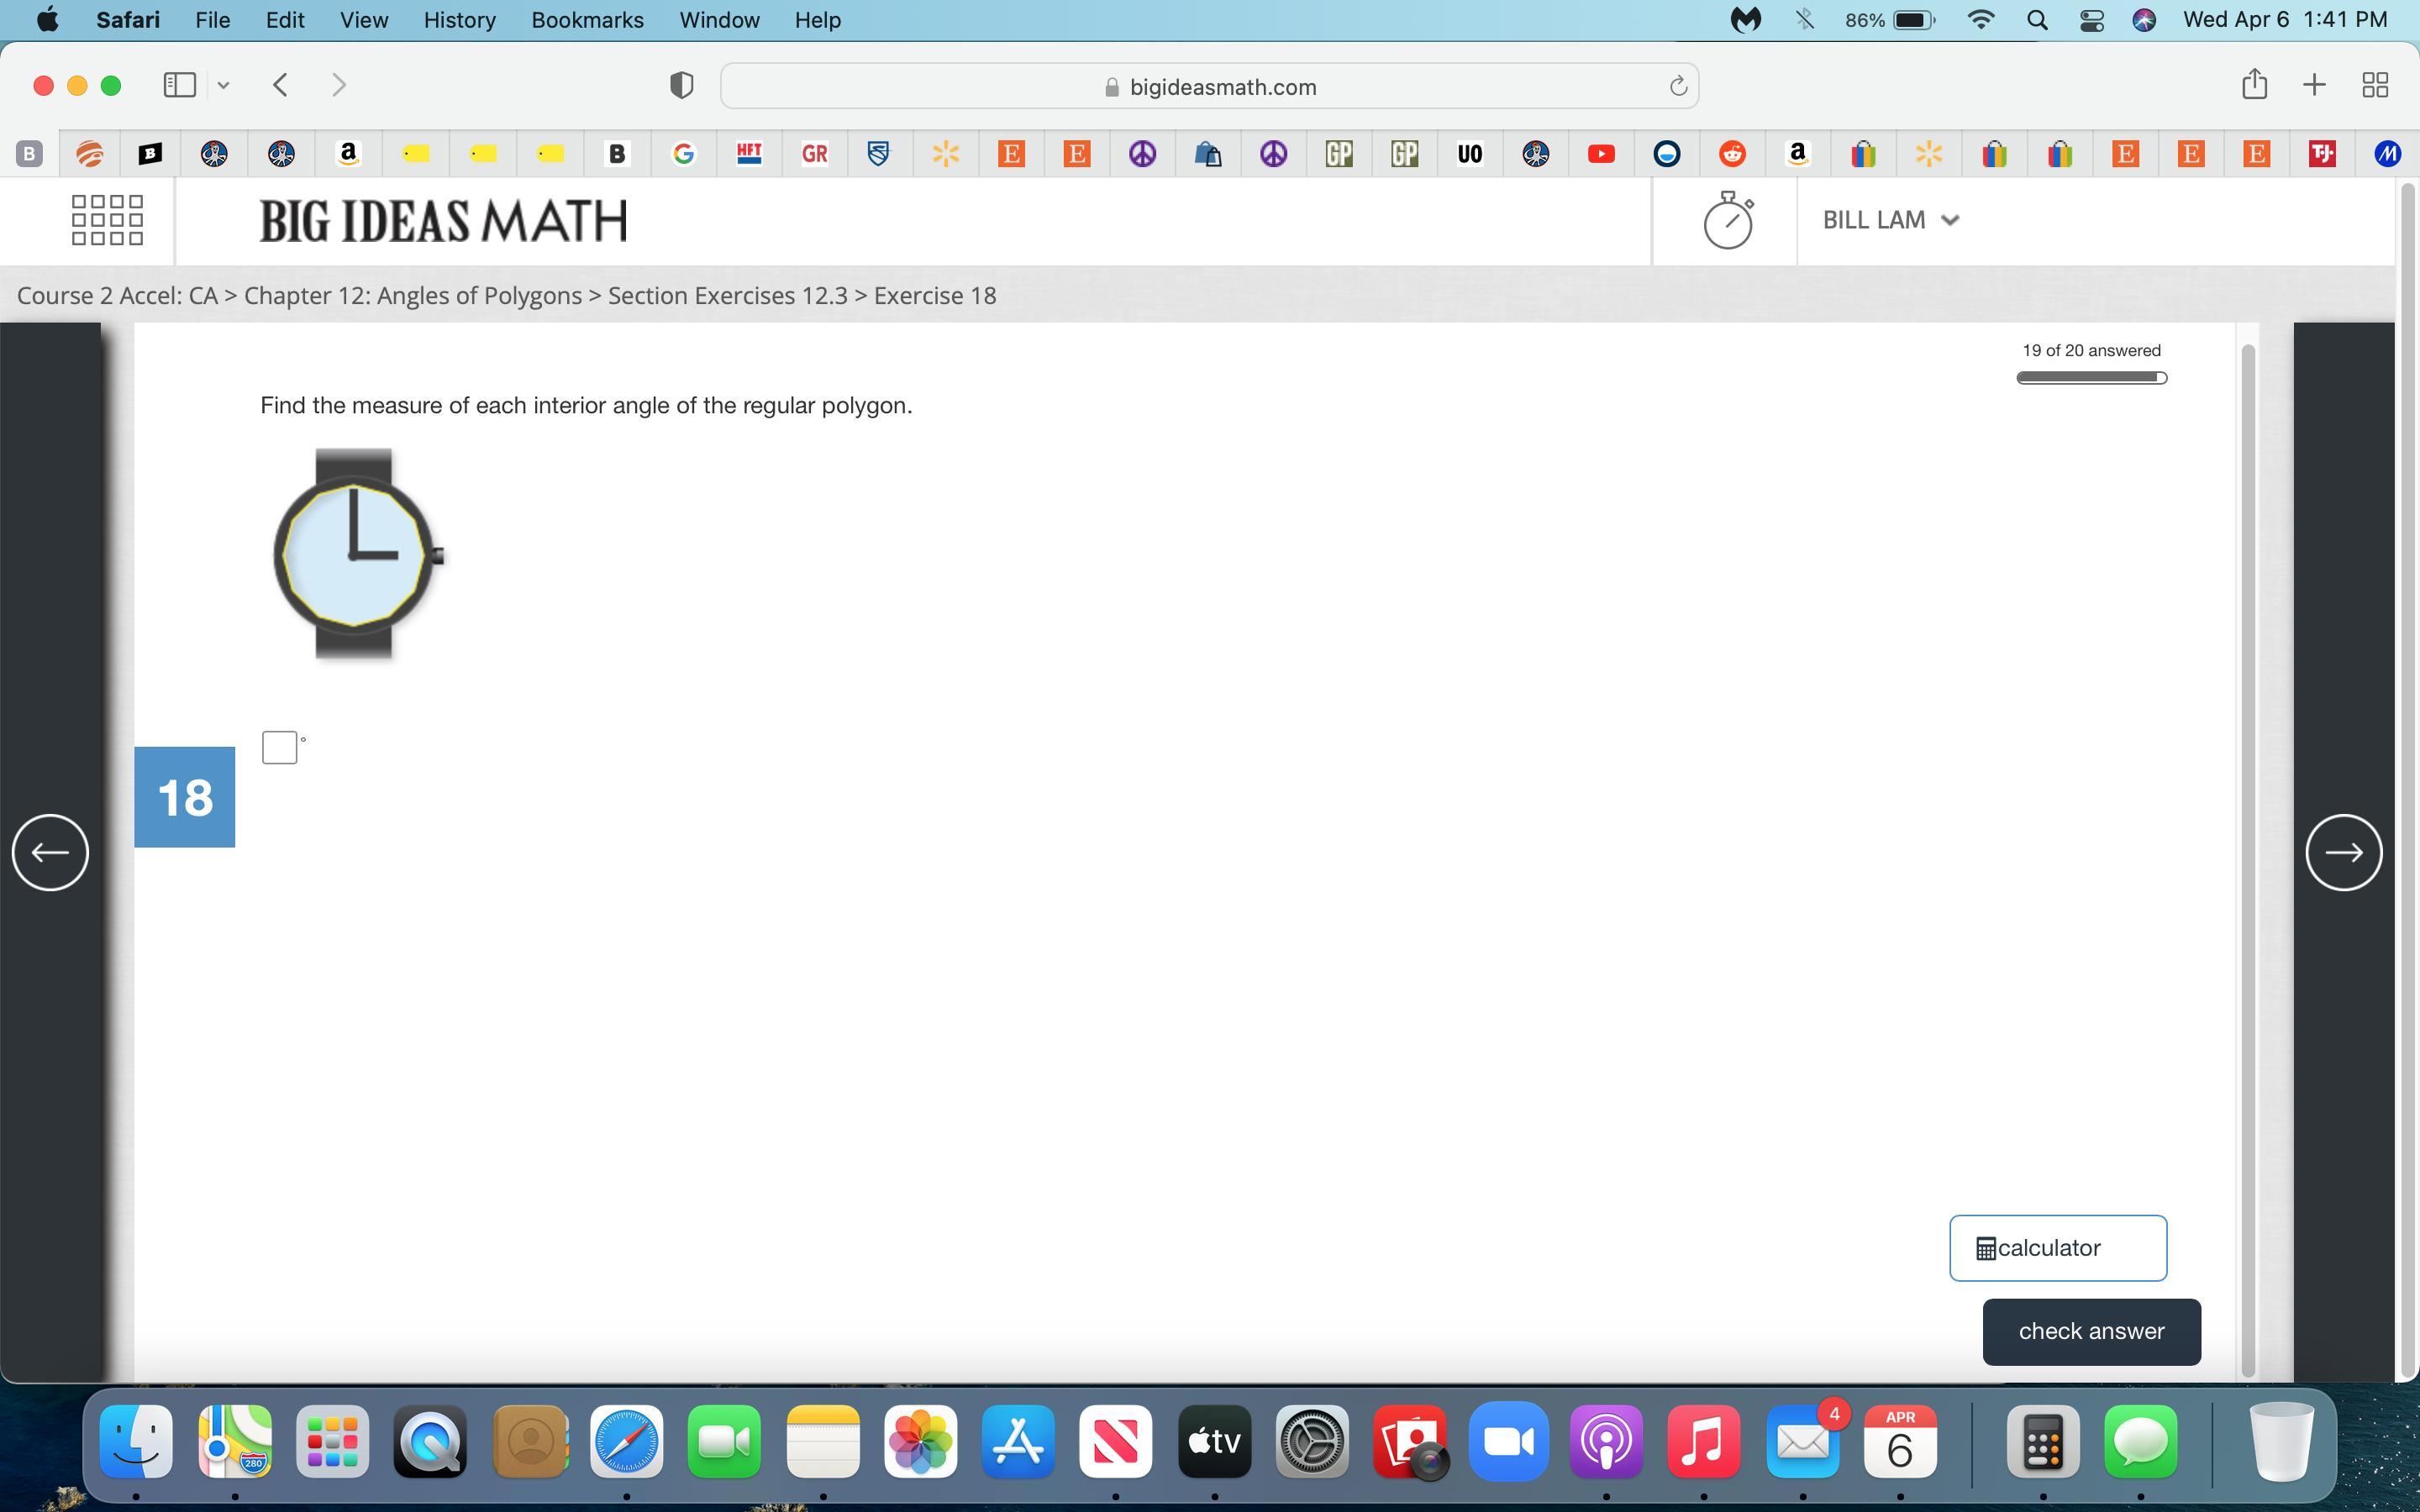Toggle Safari sidebar button
Screen dimensions: 2420x1512
point(179,85)
